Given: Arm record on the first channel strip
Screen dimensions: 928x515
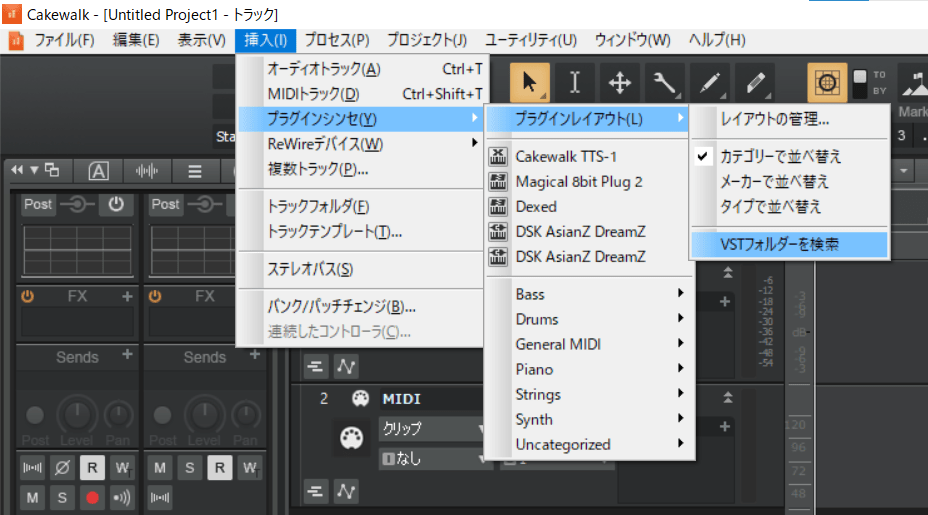Looking at the screenshot, I should [x=92, y=497].
